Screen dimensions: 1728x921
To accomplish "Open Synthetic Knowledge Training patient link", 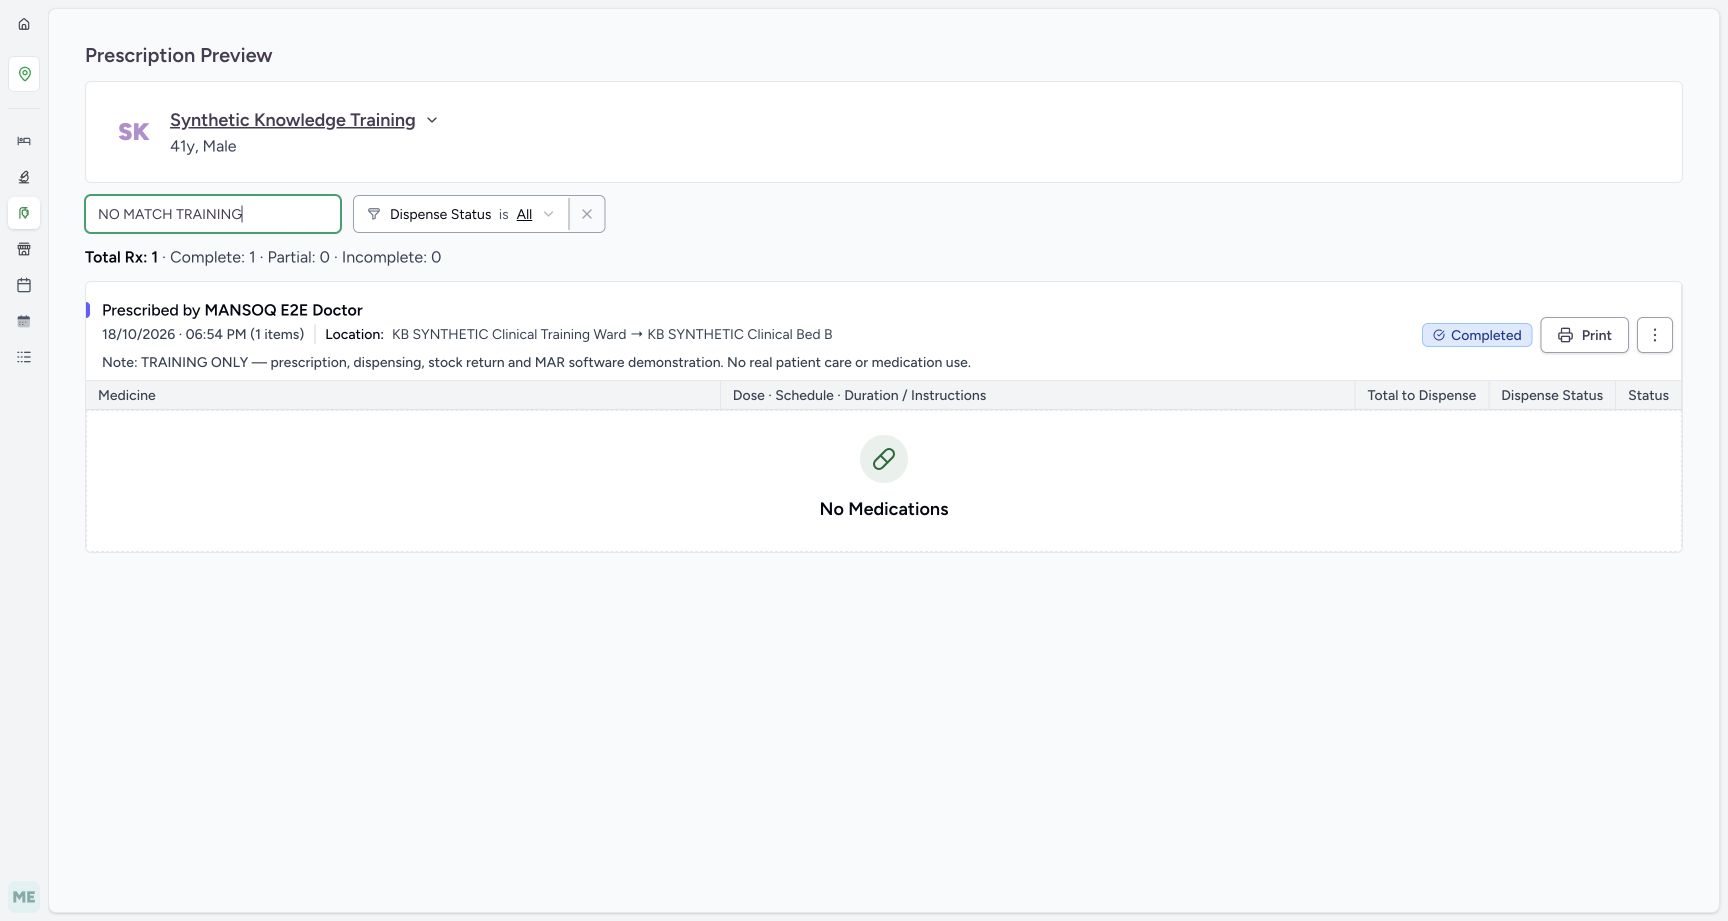I will [293, 120].
